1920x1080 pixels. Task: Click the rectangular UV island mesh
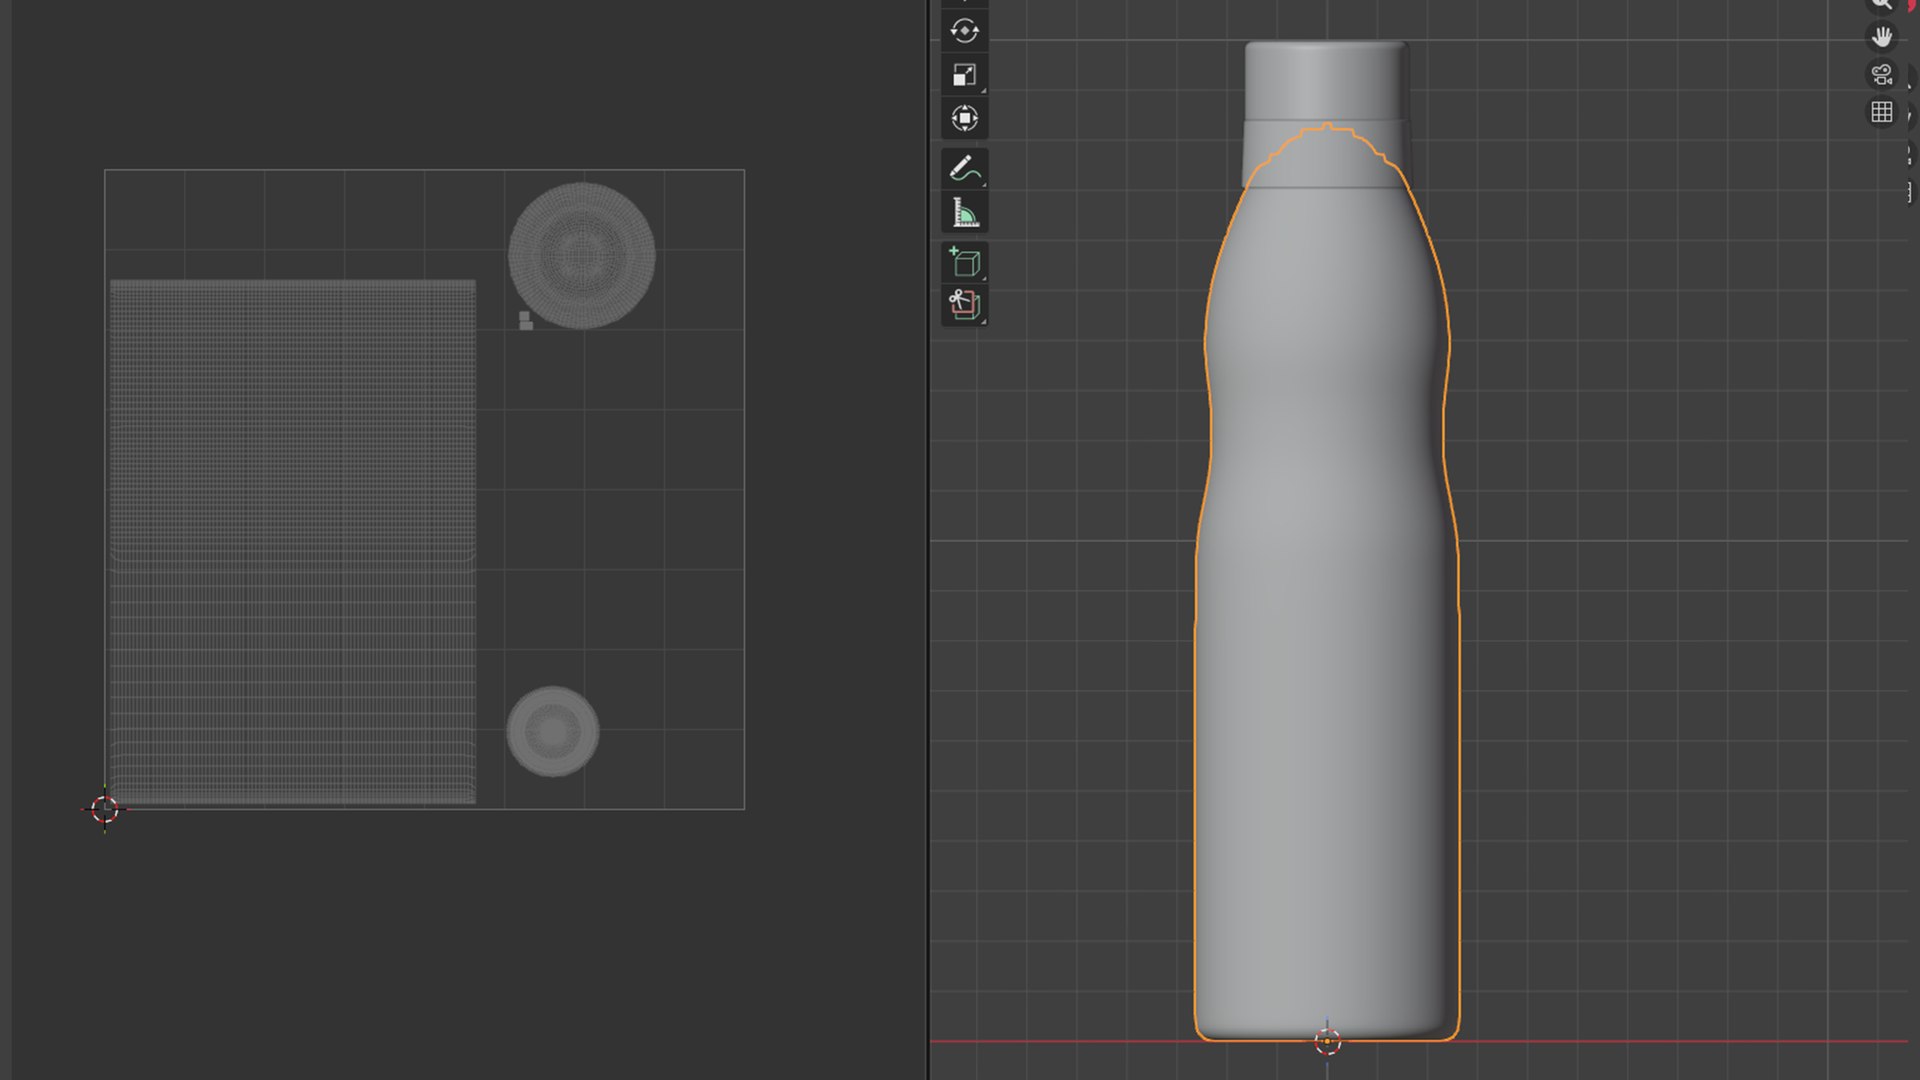(292, 542)
